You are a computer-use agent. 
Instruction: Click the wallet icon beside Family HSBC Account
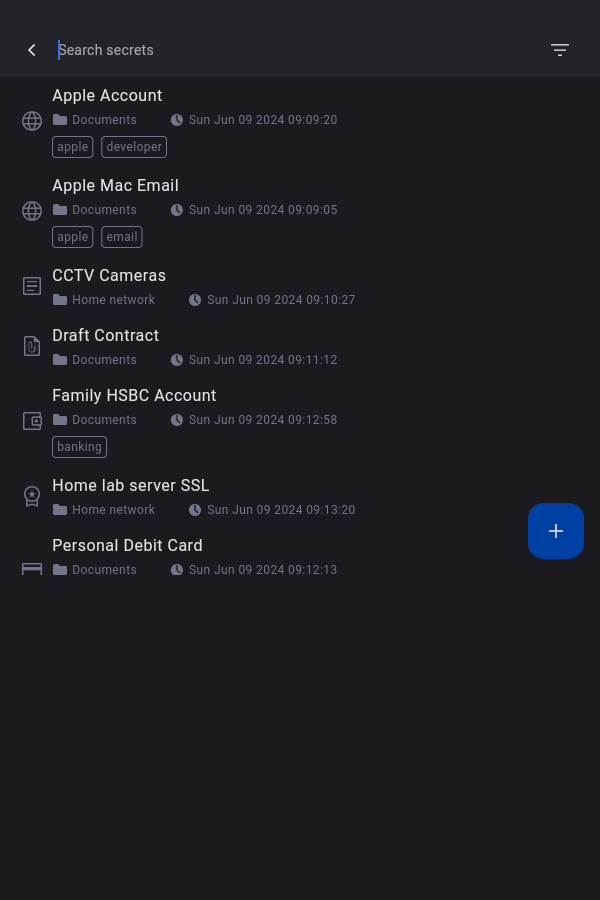click(x=32, y=421)
